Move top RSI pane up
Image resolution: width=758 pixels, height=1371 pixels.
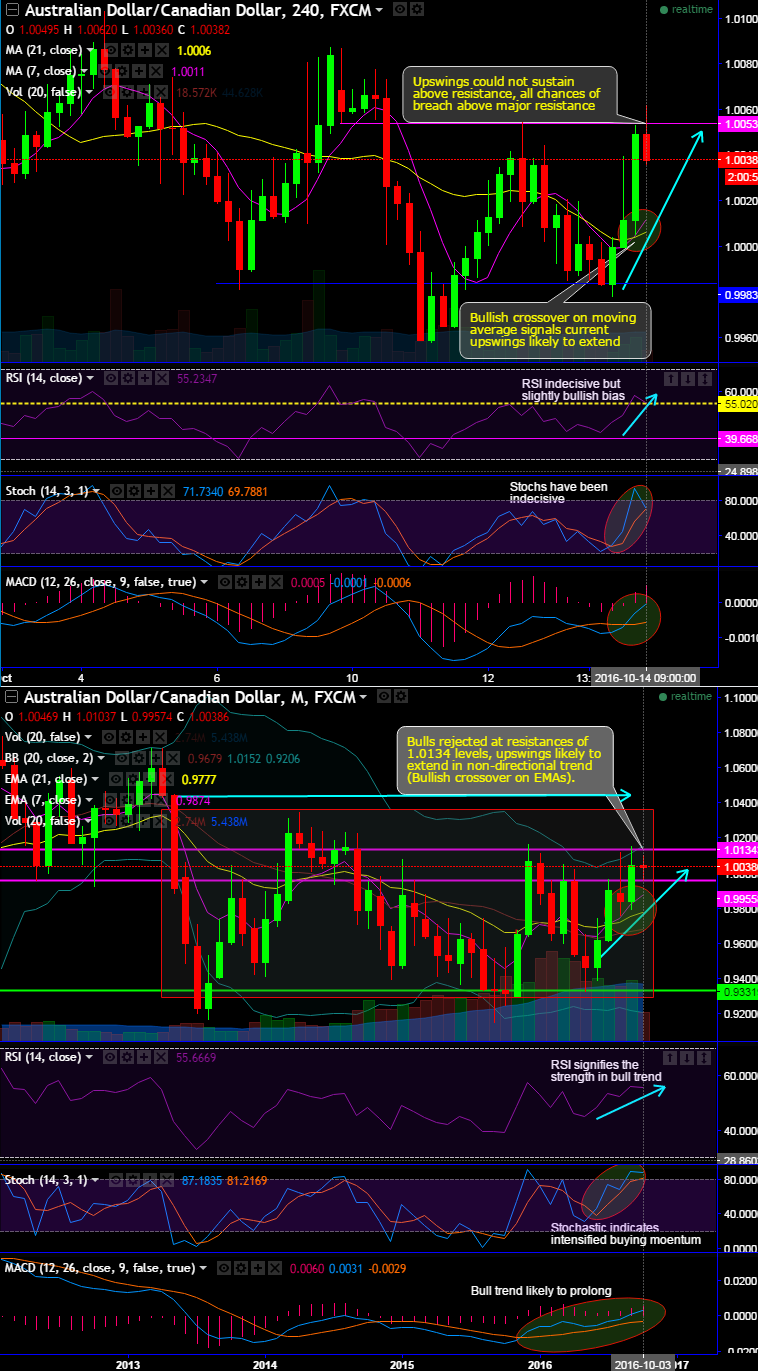[x=671, y=379]
